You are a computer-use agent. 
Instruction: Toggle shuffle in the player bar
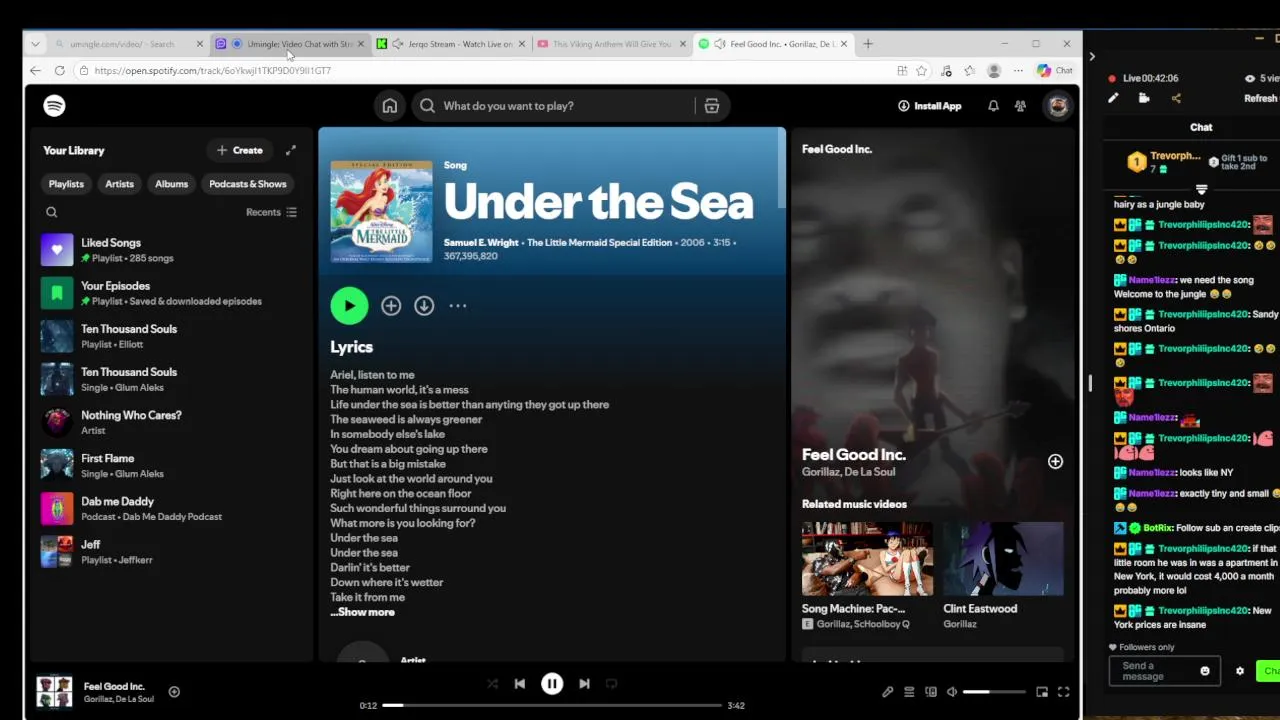(x=492, y=684)
